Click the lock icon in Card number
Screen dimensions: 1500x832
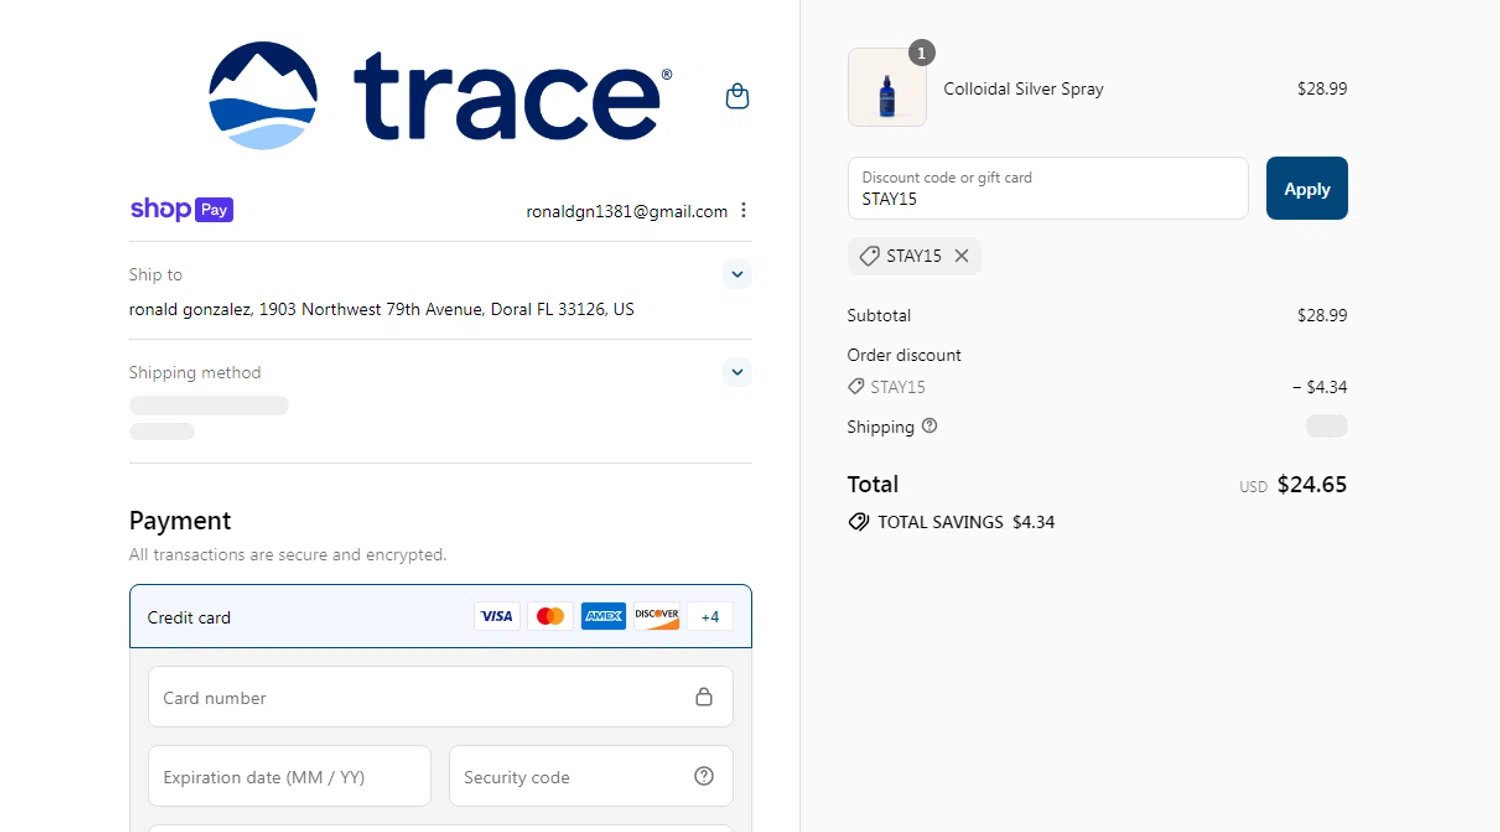(x=704, y=697)
